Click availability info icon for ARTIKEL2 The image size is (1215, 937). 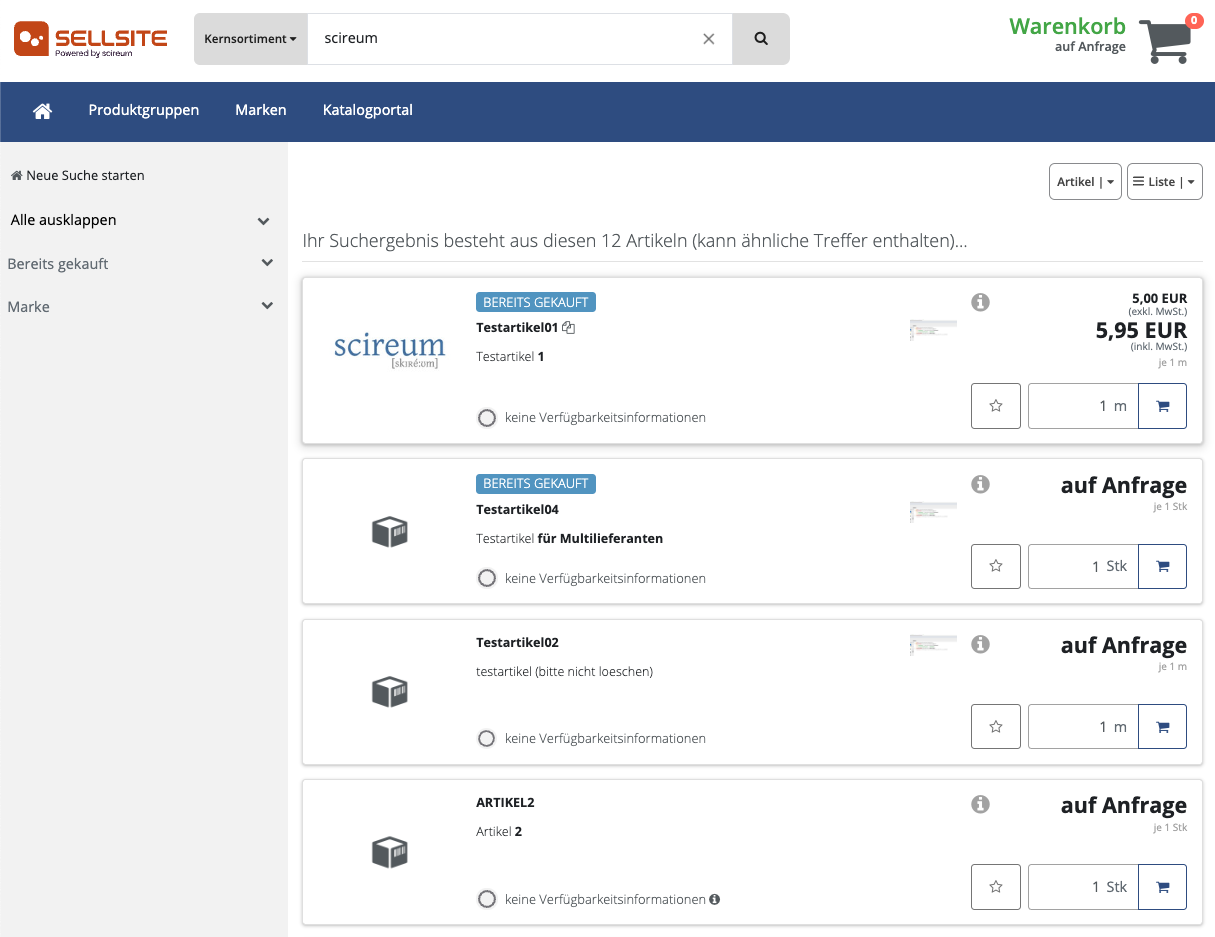(x=715, y=899)
